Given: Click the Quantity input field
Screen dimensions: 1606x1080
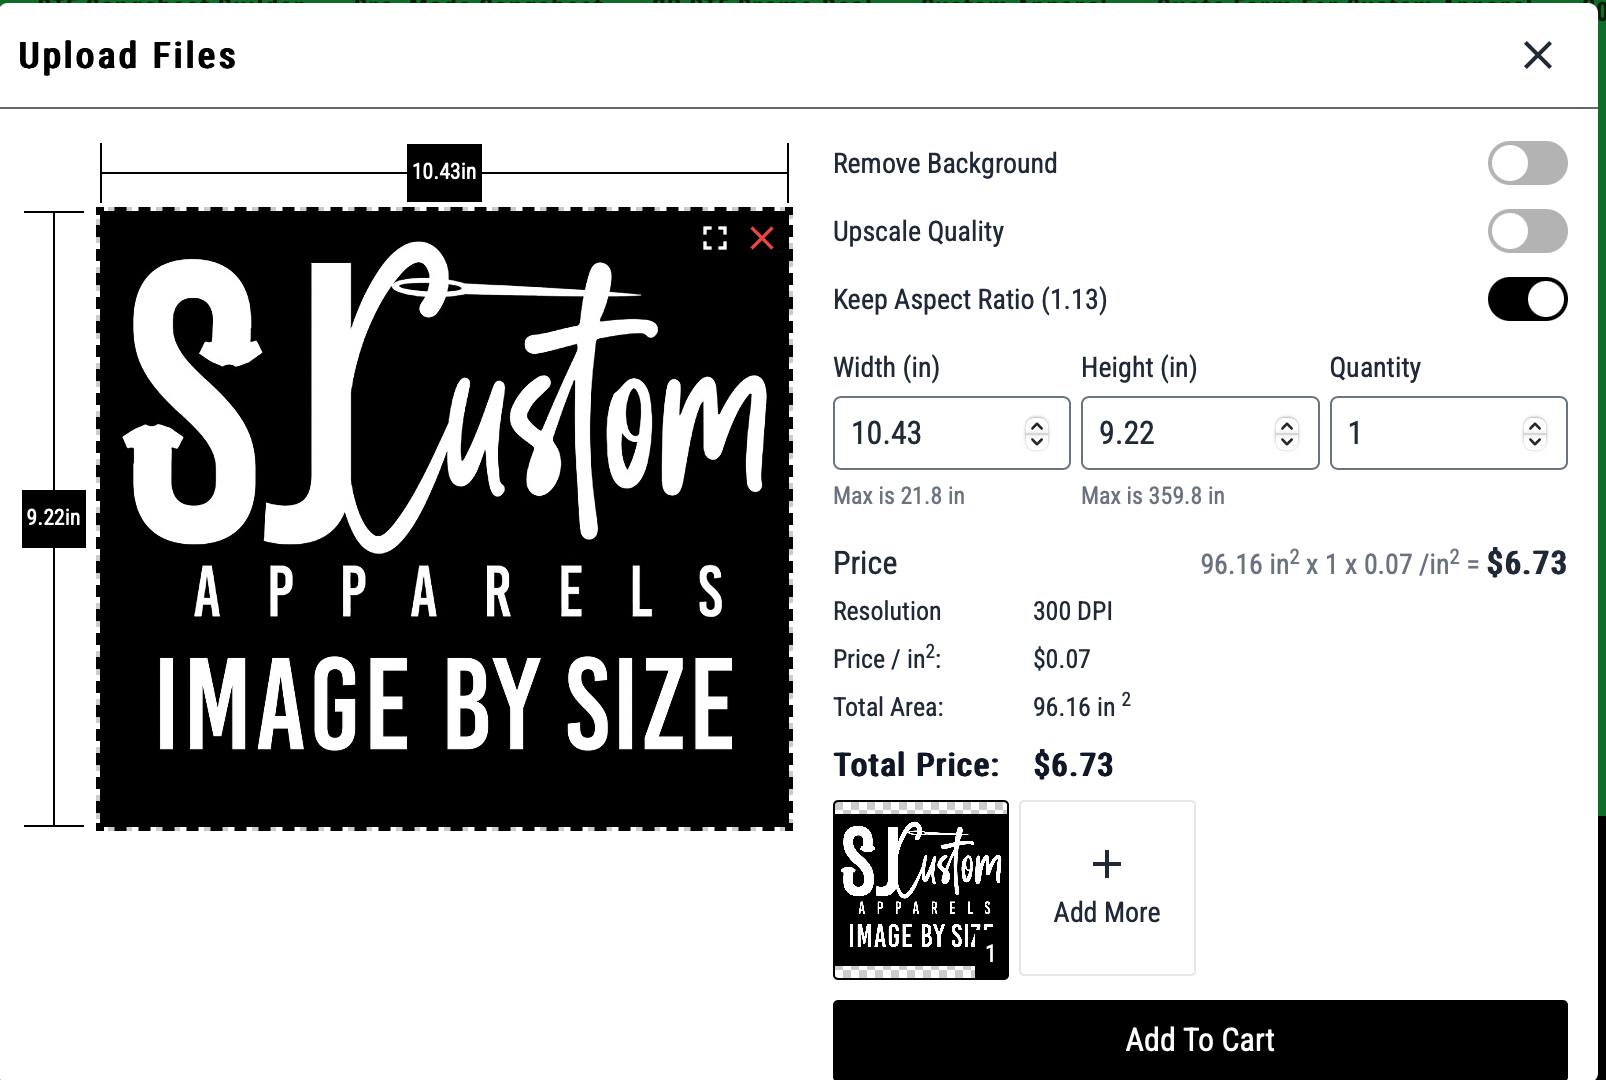Looking at the screenshot, I should coord(1449,433).
